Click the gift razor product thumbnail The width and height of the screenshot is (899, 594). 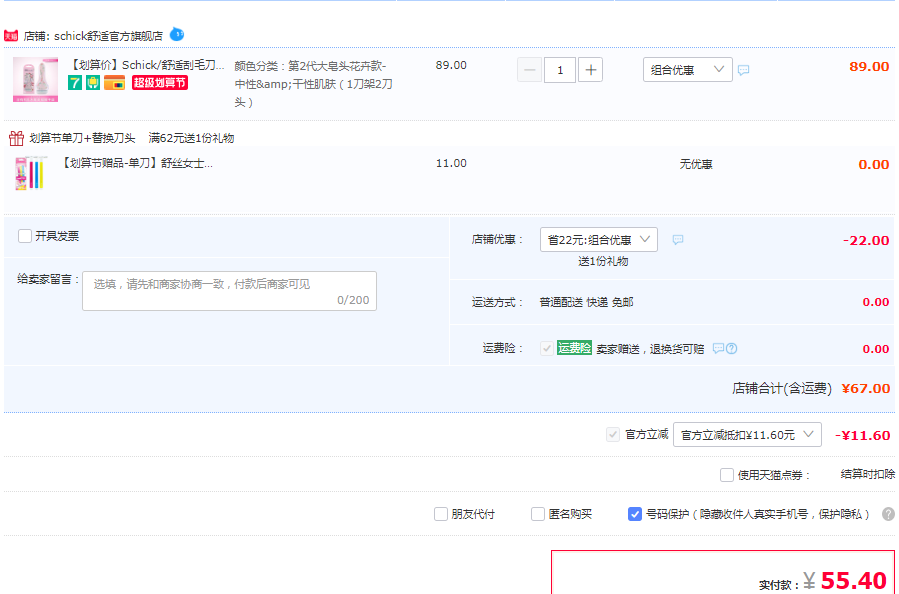point(30,173)
